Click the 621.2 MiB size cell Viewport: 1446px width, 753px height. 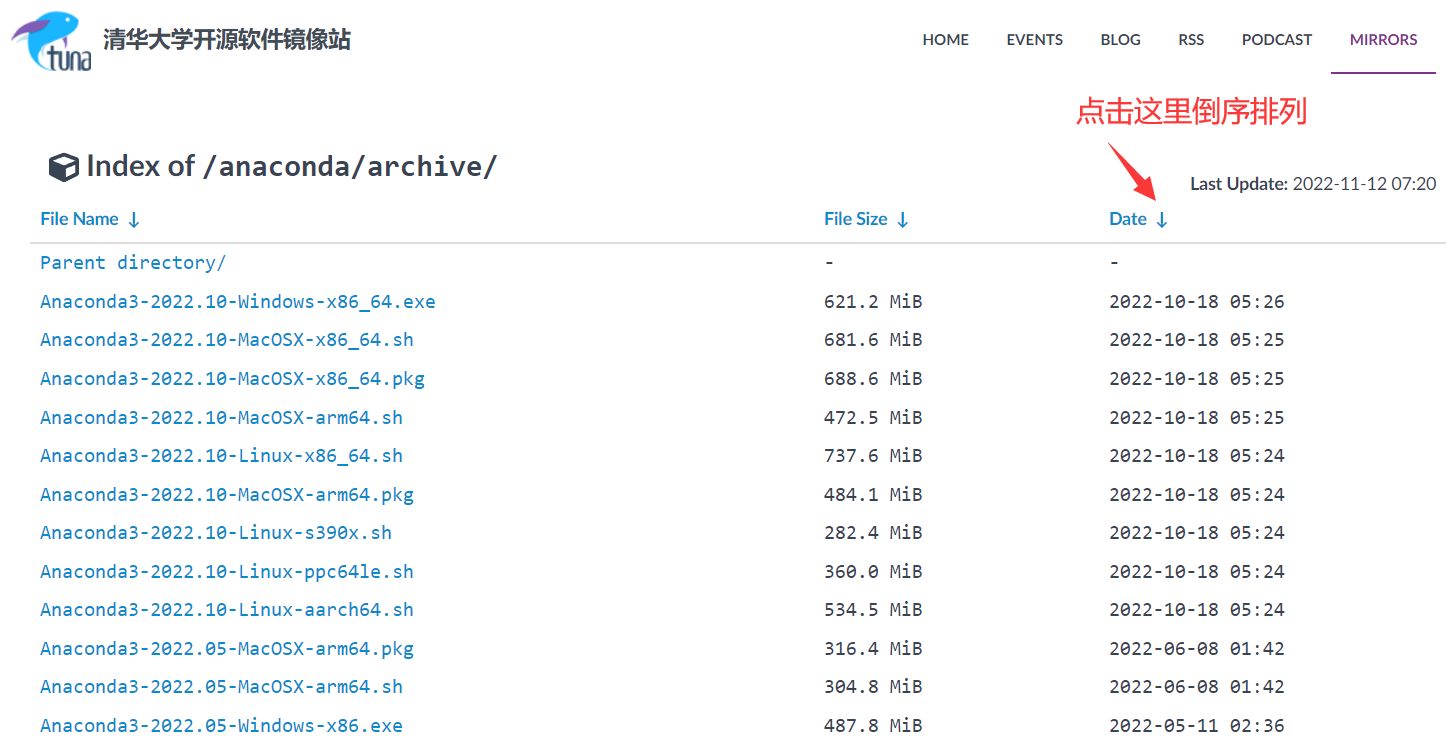pyautogui.click(x=873, y=302)
